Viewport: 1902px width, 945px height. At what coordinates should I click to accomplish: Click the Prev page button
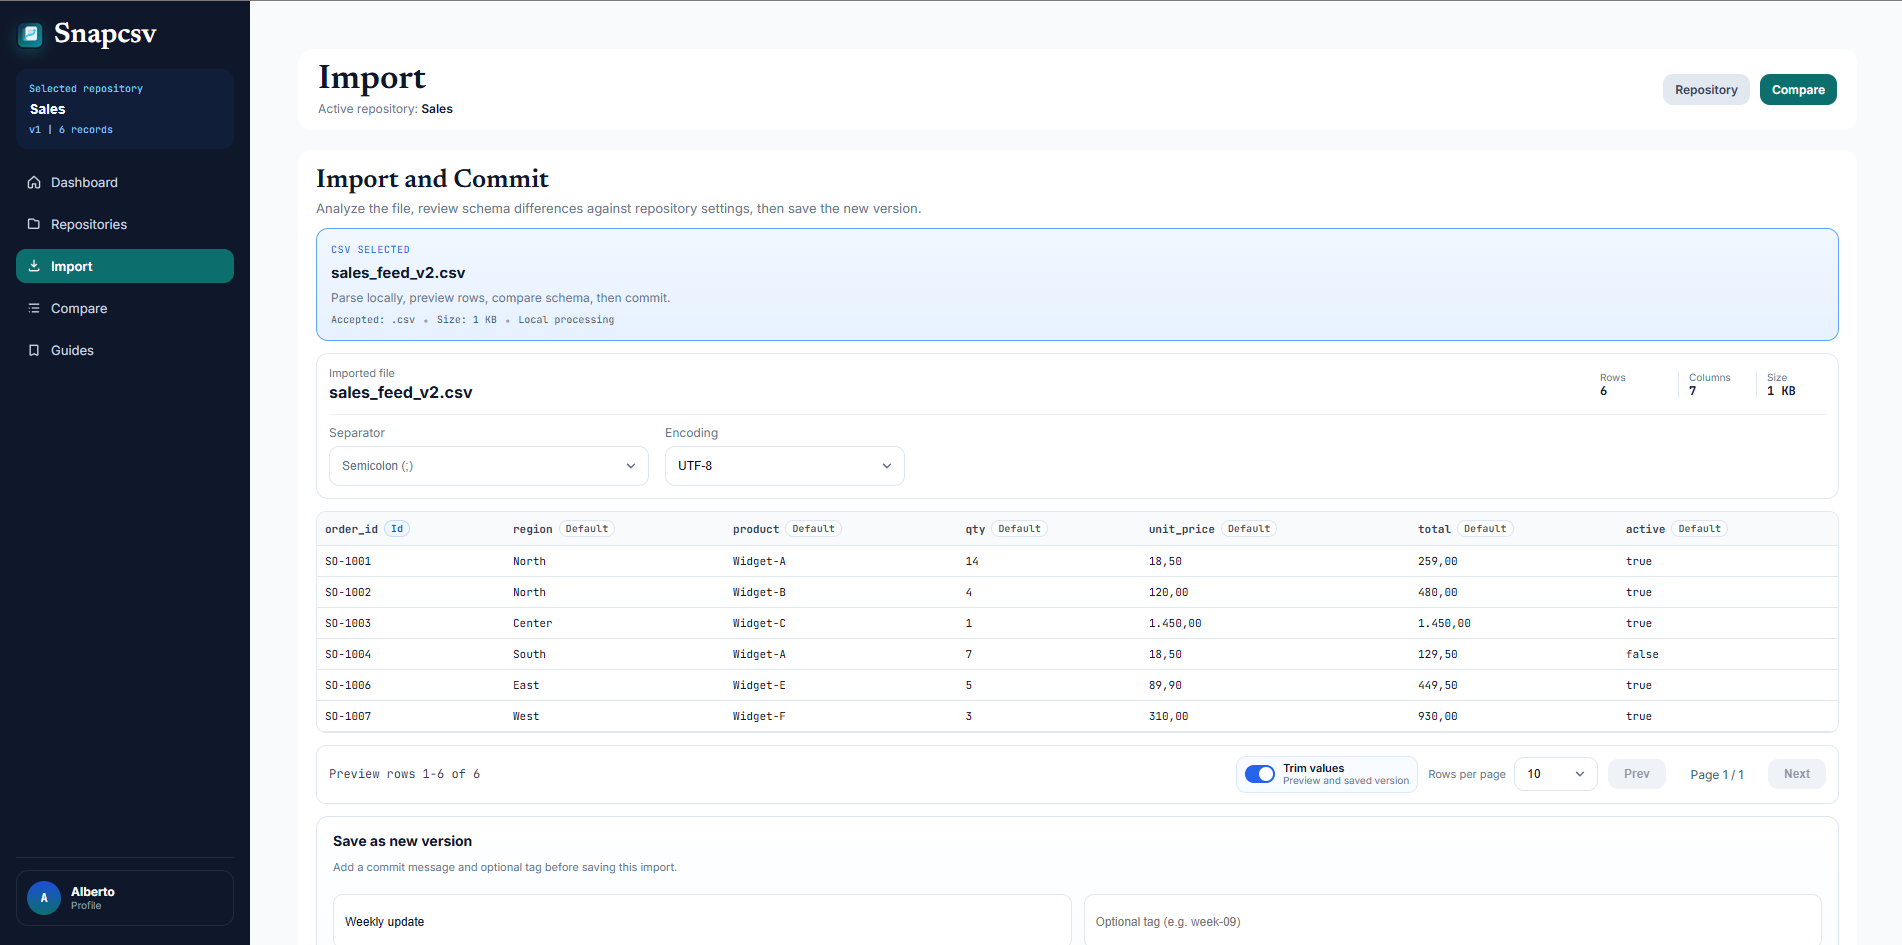(1637, 774)
